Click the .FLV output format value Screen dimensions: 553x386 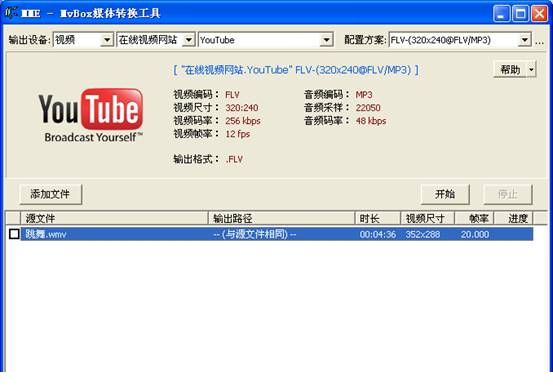pos(234,159)
